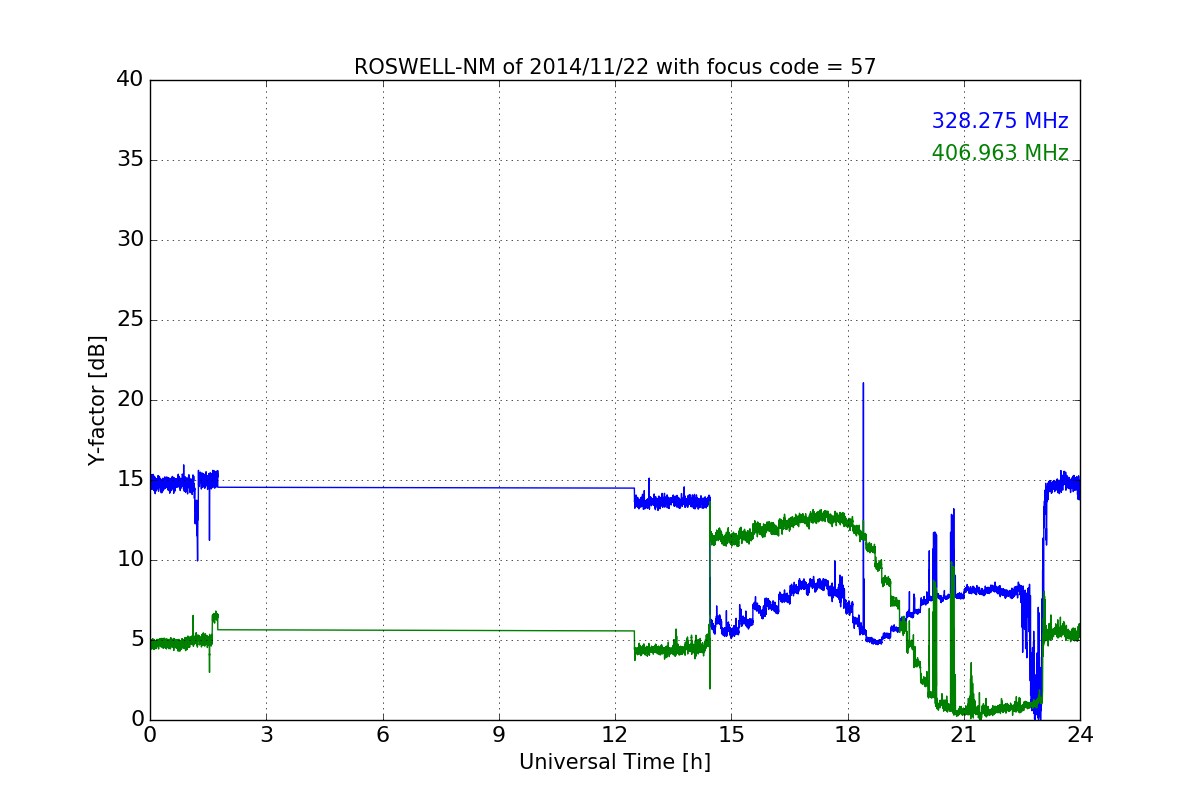
Task: Click x-axis tick label 6
Action: (x=383, y=735)
